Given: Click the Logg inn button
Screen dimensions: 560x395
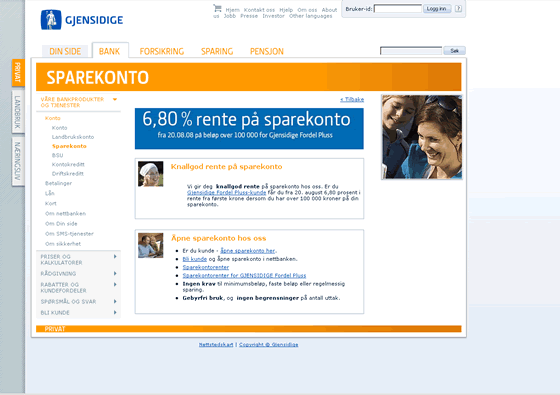Looking at the screenshot, I should [x=437, y=9].
